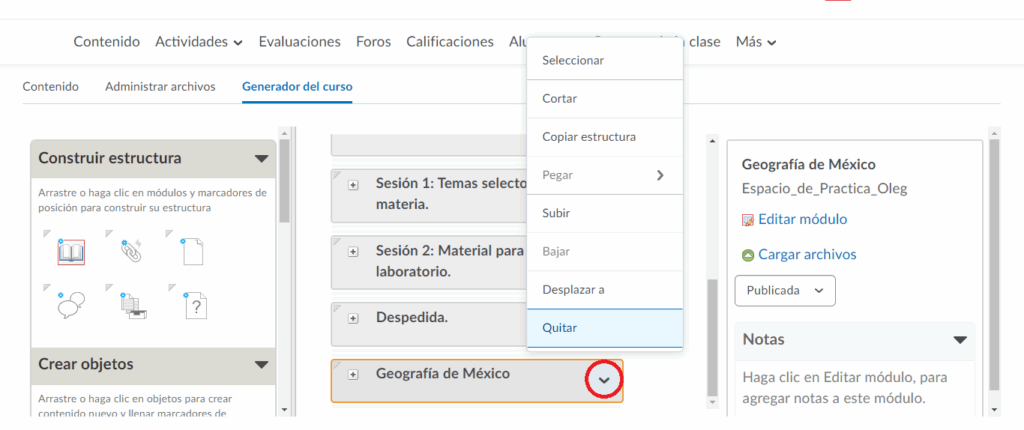1024x430 pixels.
Task: Expand the Despedida module plus box
Action: point(353,318)
